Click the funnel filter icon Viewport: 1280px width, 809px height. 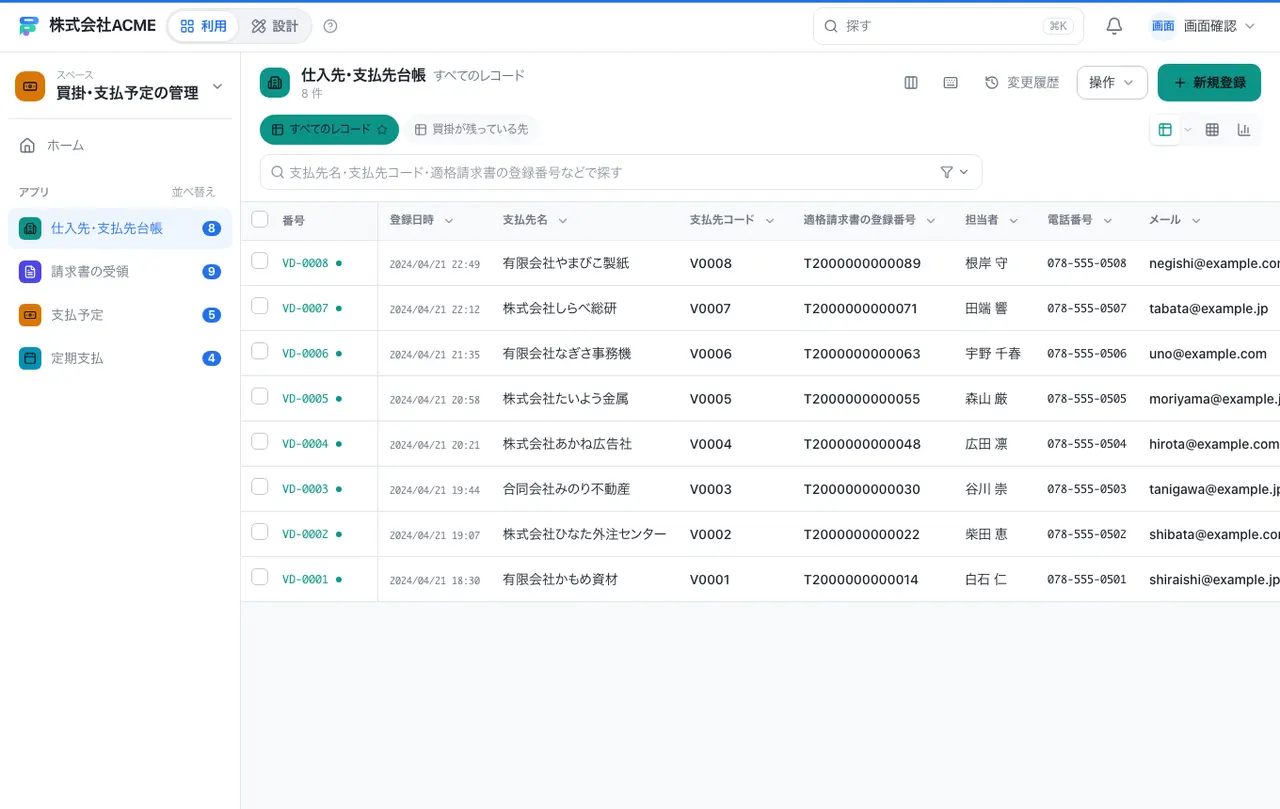pyautogui.click(x=947, y=172)
